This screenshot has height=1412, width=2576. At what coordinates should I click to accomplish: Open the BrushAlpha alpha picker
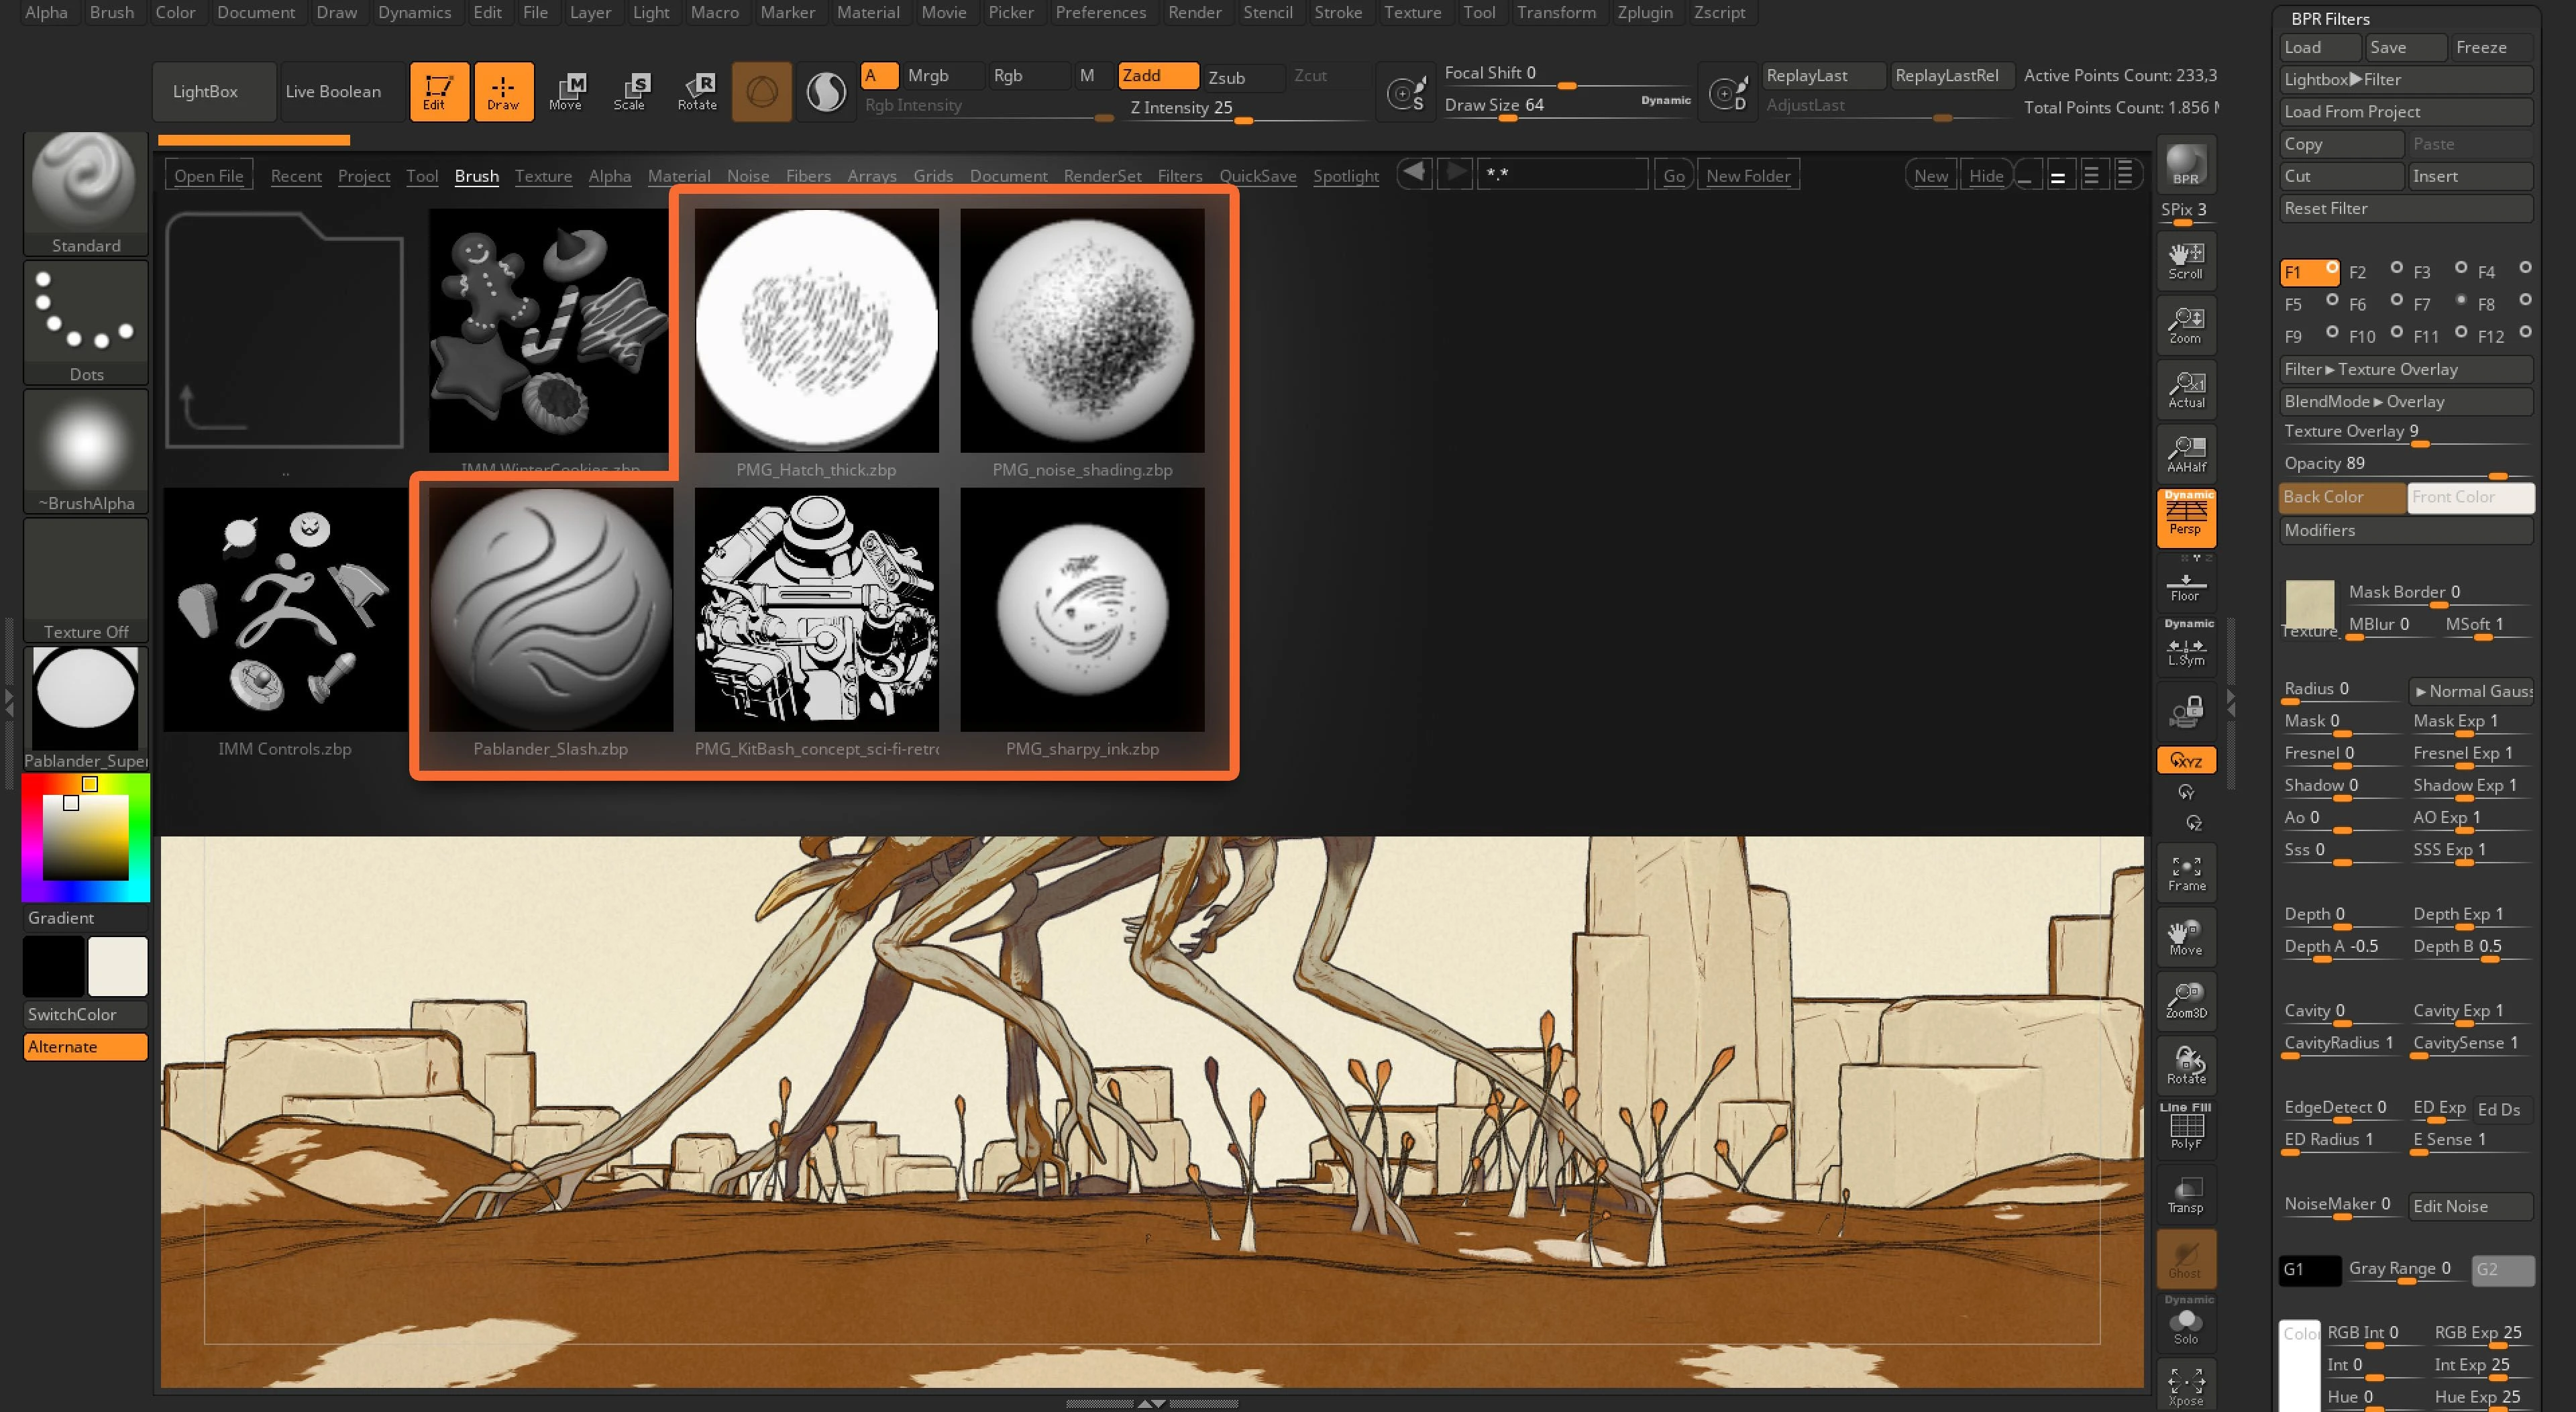coord(86,452)
